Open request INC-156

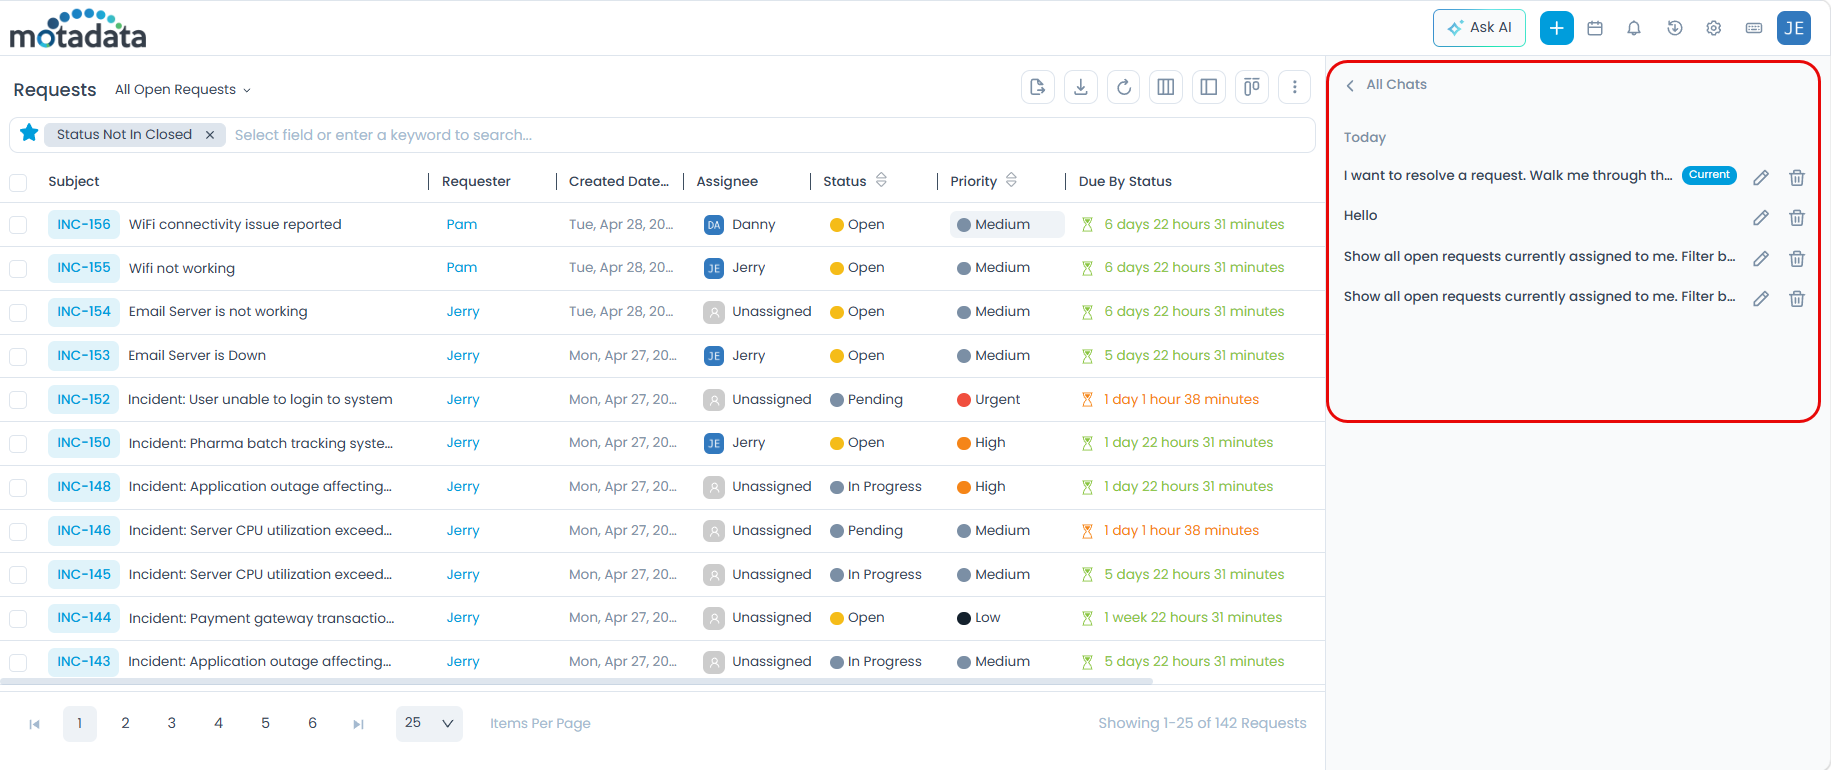point(84,224)
